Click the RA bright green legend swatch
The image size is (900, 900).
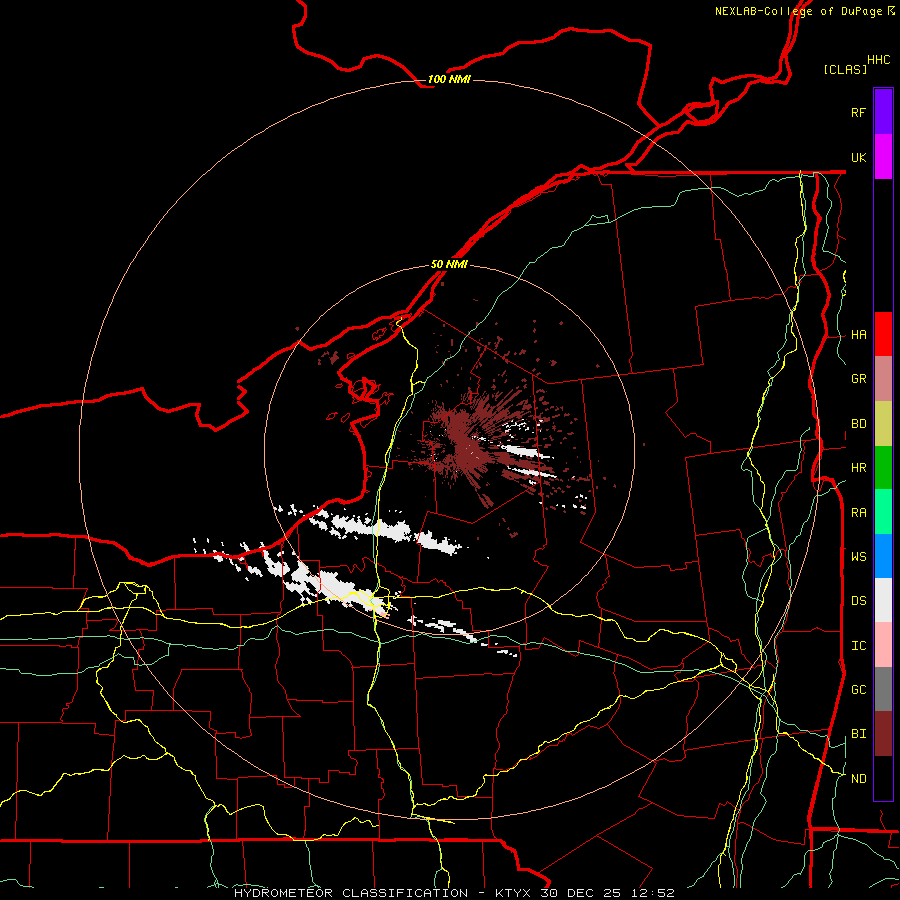click(883, 512)
